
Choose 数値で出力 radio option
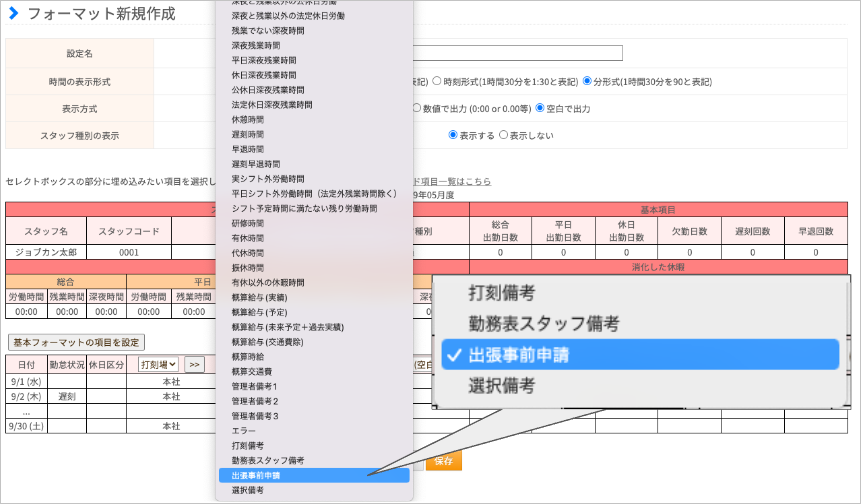click(x=416, y=108)
